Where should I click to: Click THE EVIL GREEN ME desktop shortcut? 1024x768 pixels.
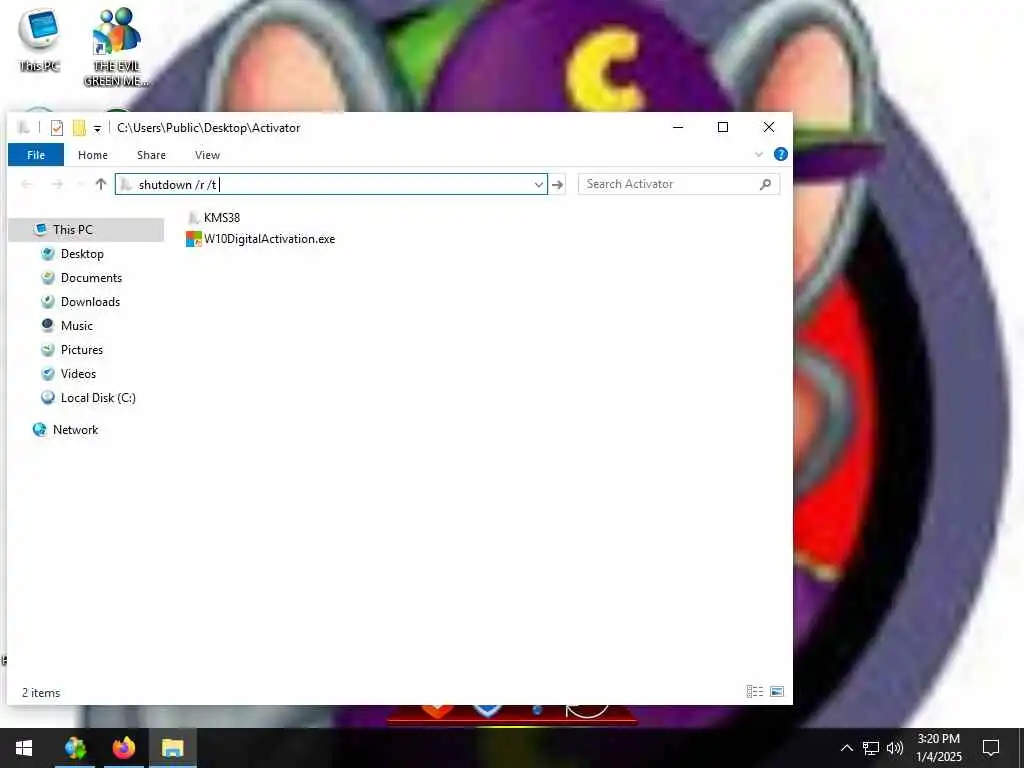(116, 47)
